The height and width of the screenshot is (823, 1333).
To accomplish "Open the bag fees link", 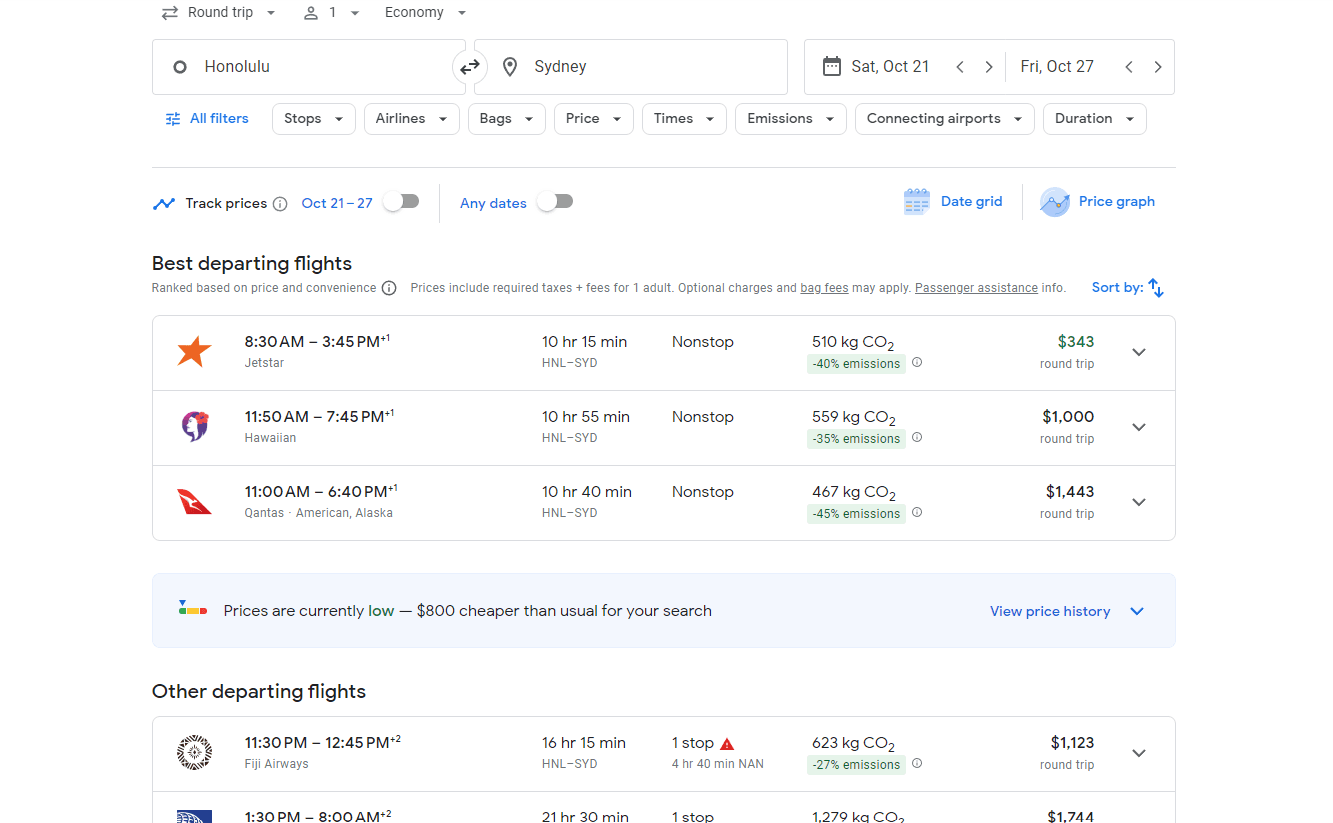I will (x=824, y=288).
